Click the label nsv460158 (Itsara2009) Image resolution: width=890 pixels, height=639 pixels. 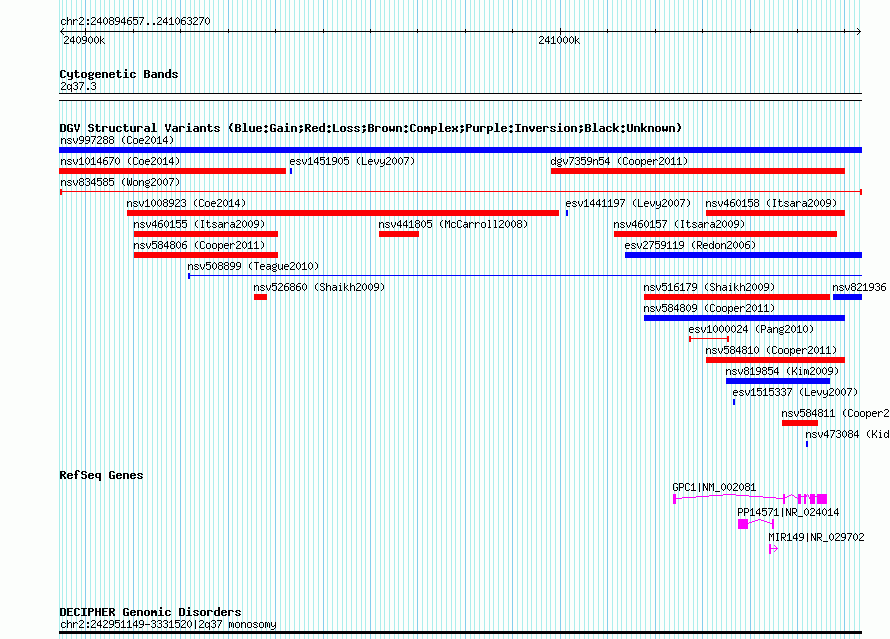pyautogui.click(x=771, y=203)
